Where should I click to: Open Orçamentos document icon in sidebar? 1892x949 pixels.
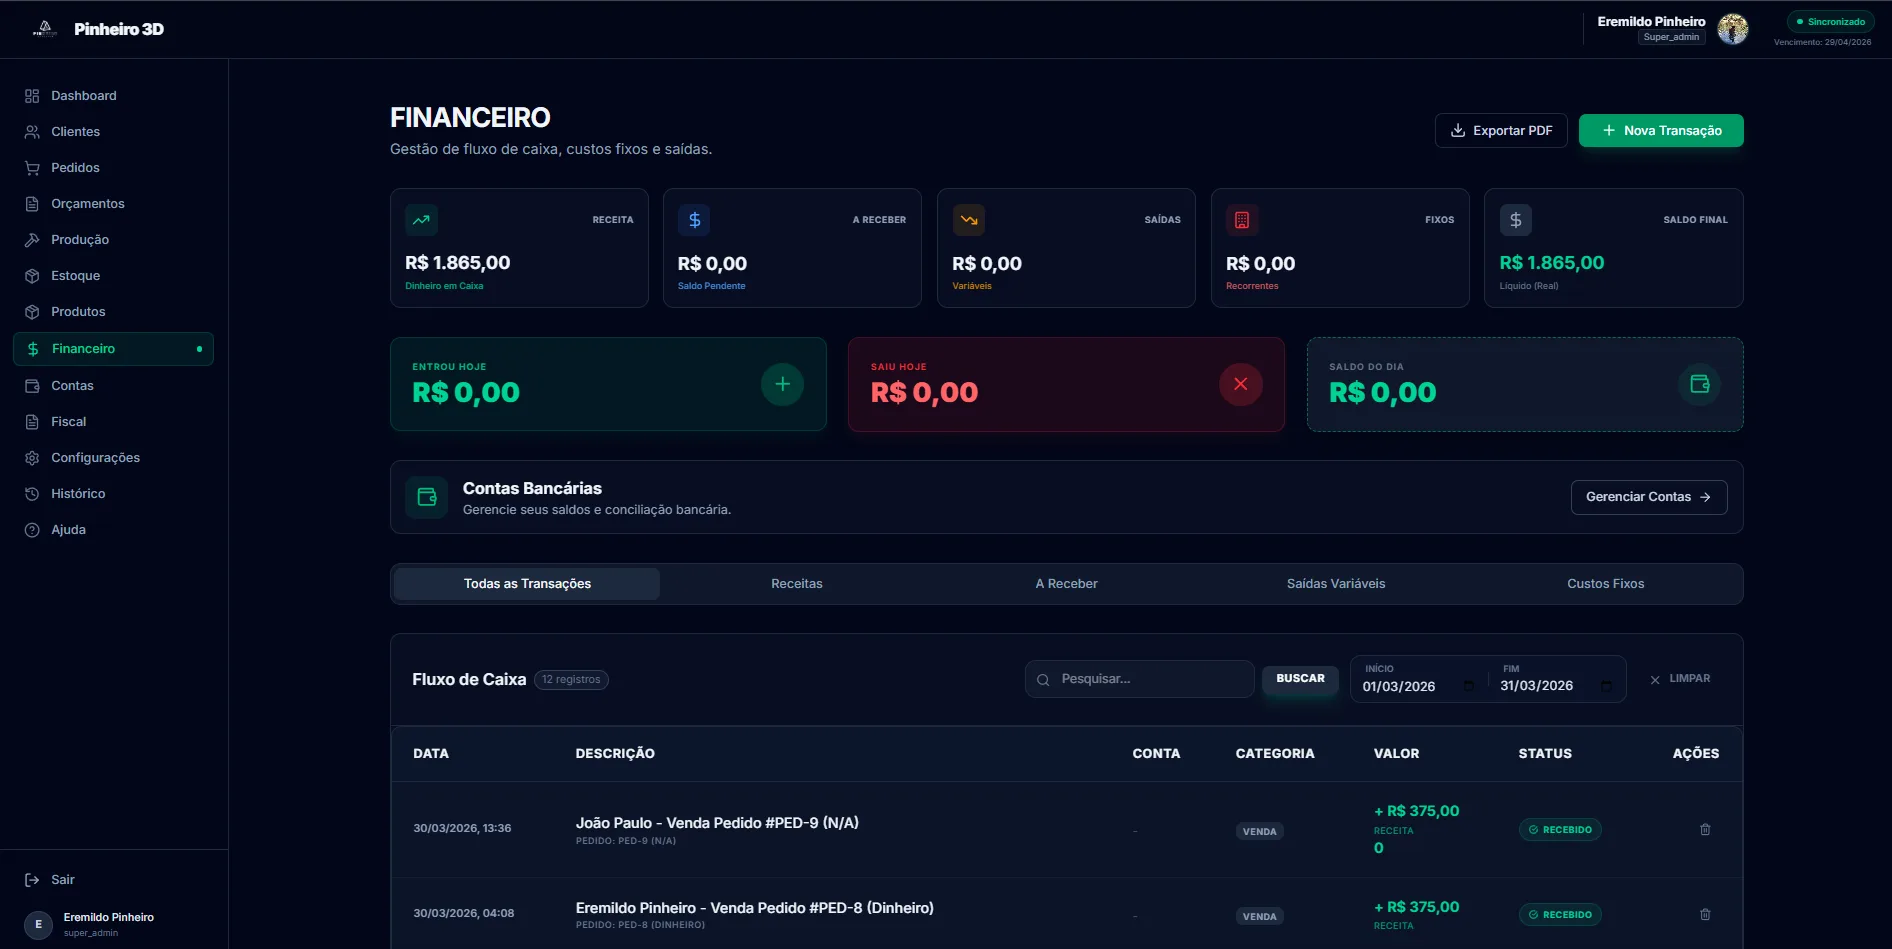tap(32, 204)
